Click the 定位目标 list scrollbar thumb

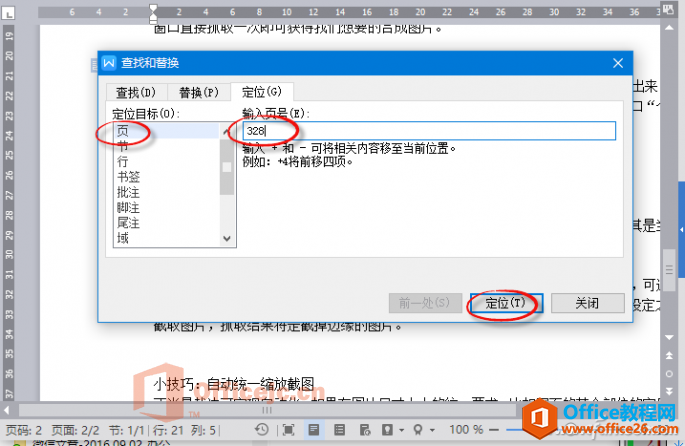pos(226,167)
